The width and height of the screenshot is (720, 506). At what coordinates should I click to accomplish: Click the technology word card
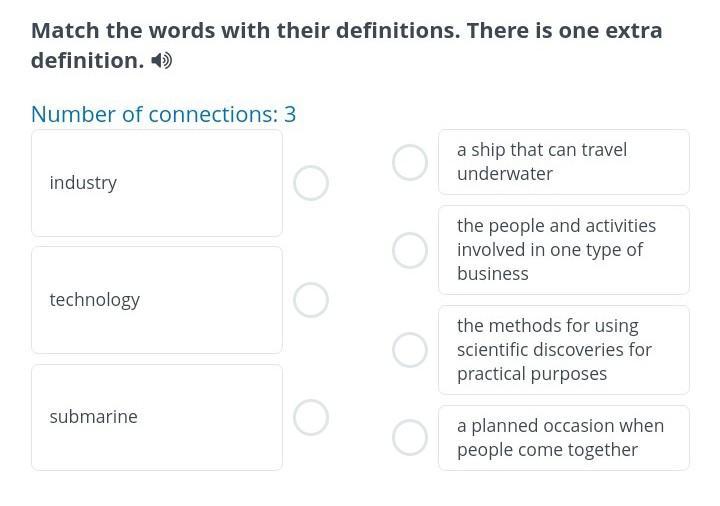click(x=157, y=300)
